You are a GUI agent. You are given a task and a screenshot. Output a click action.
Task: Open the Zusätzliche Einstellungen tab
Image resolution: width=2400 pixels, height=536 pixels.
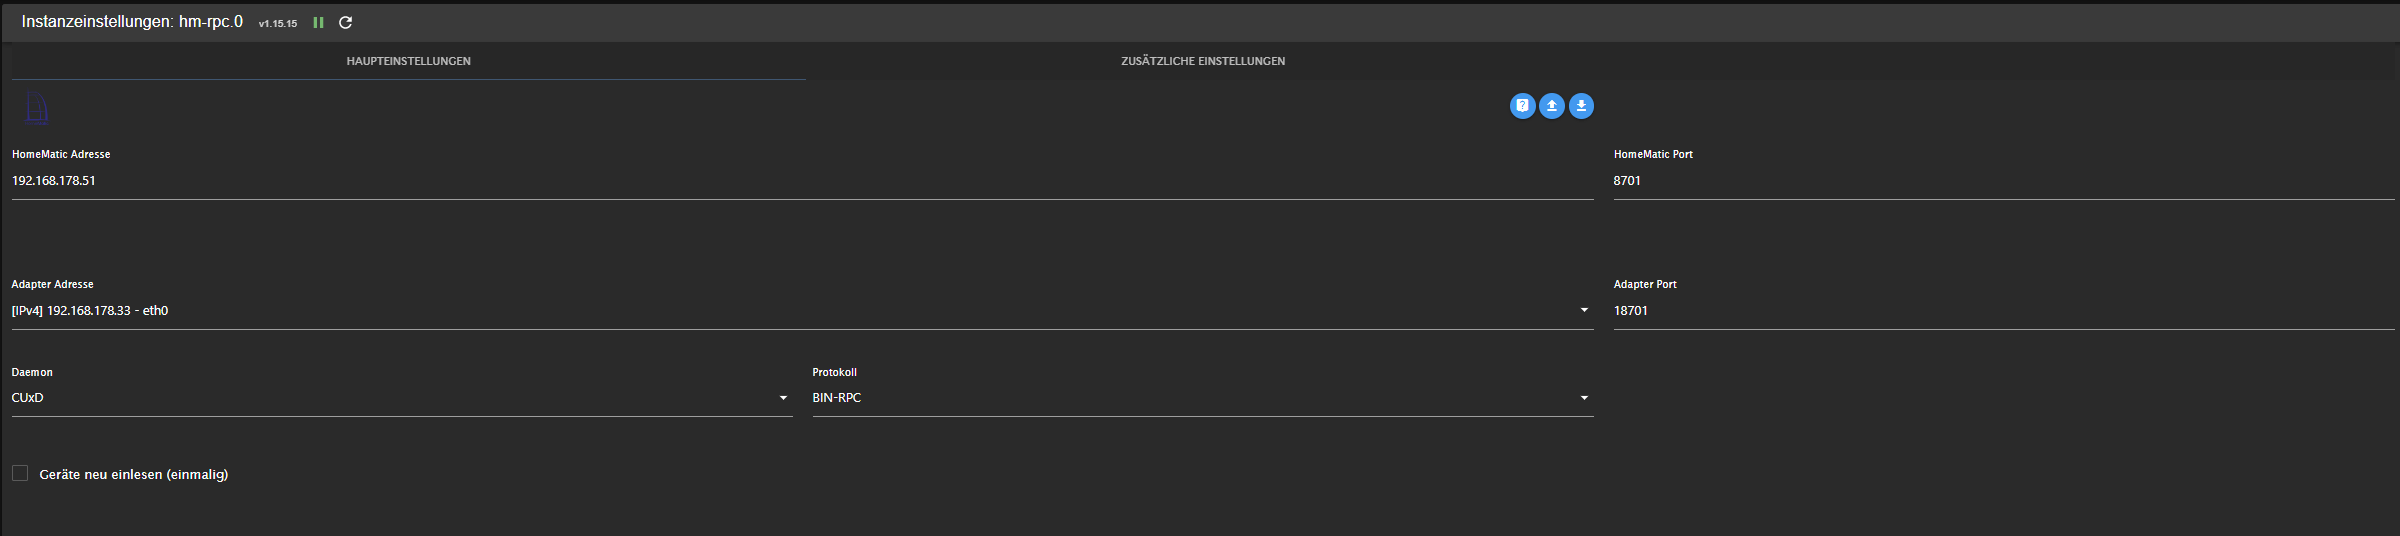click(x=1203, y=61)
